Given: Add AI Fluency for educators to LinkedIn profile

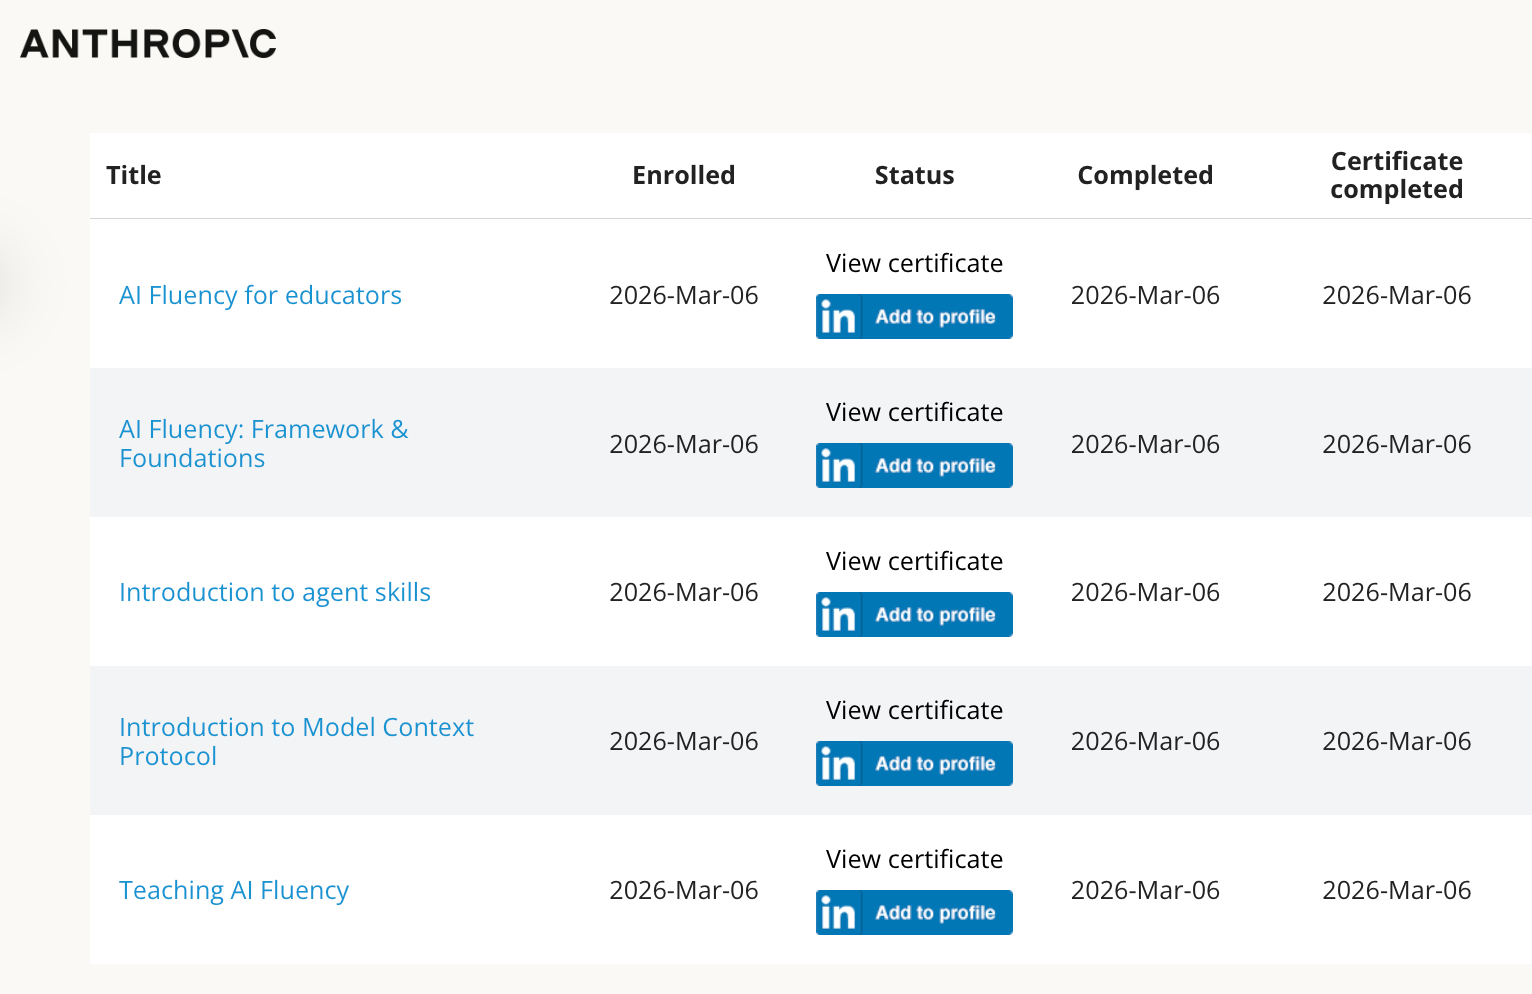Looking at the screenshot, I should (x=914, y=316).
